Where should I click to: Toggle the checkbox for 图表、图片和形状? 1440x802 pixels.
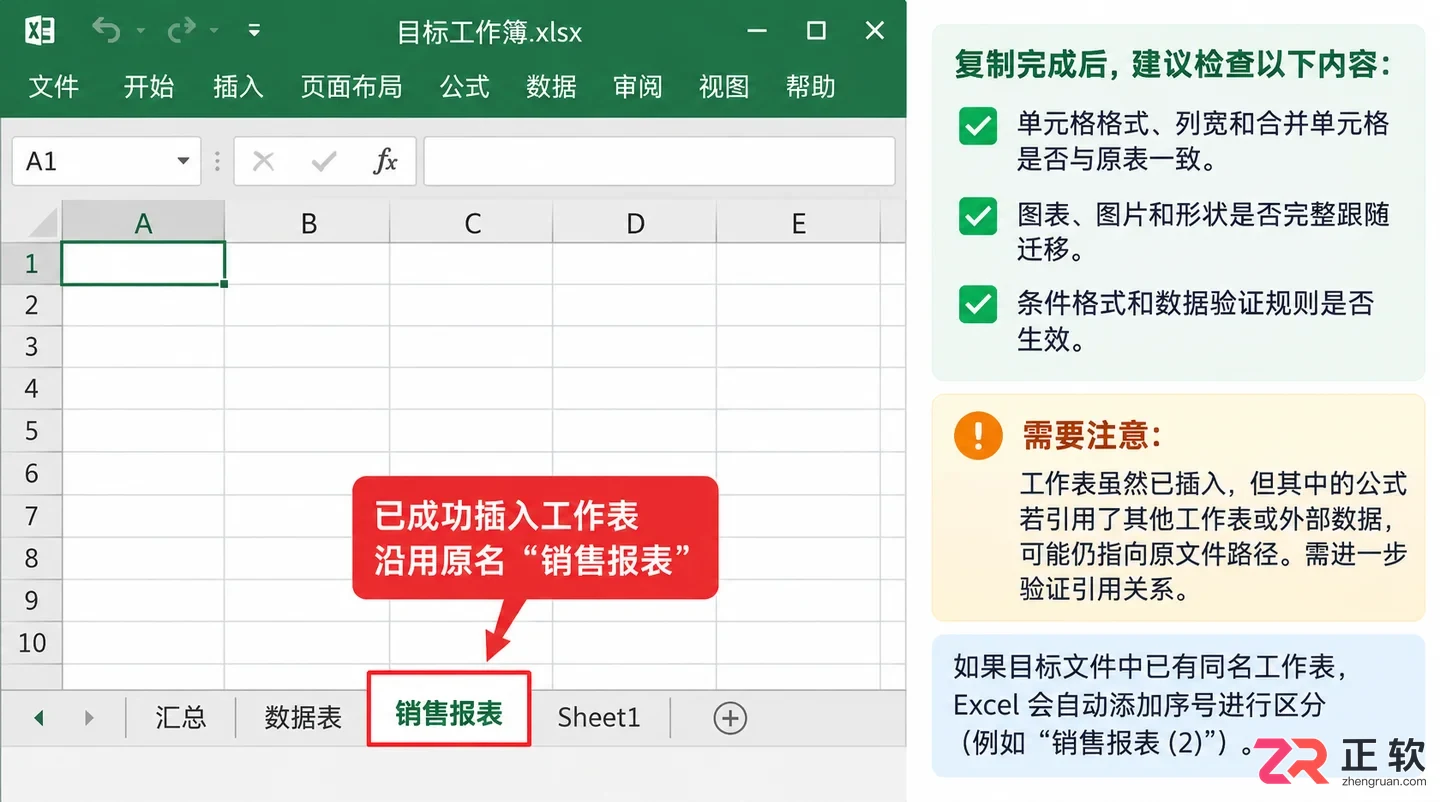click(978, 215)
